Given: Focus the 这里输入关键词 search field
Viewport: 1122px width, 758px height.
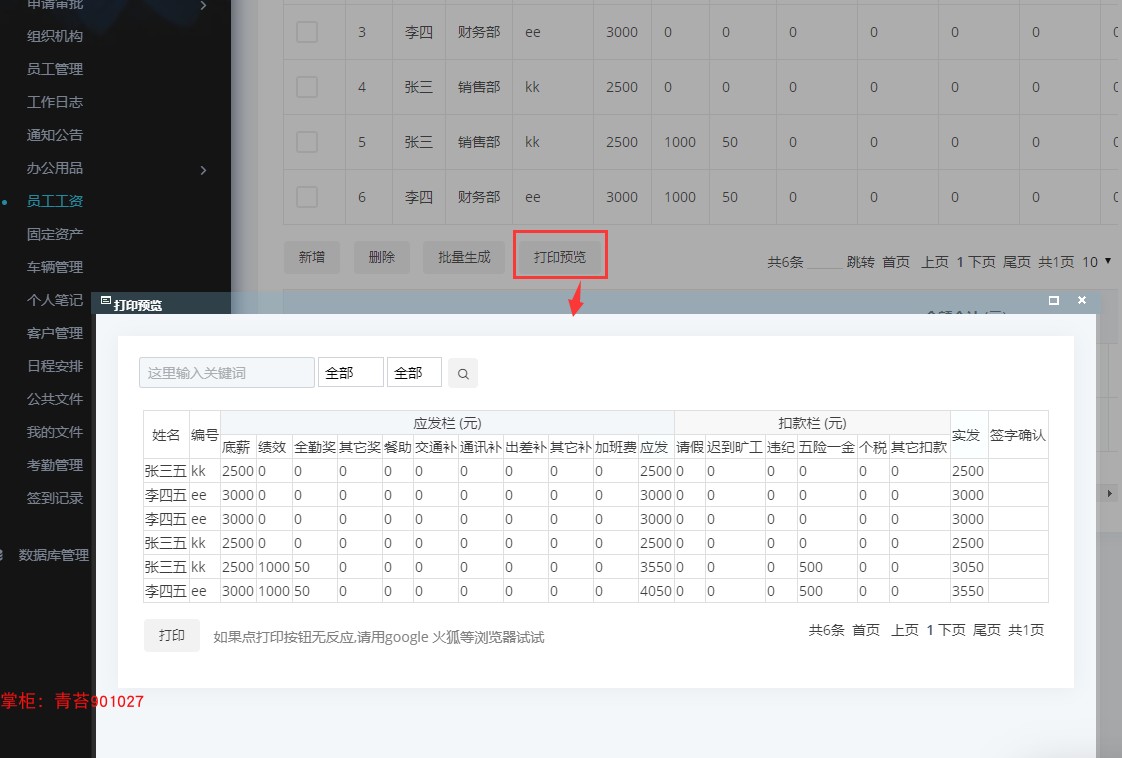Looking at the screenshot, I should point(227,373).
